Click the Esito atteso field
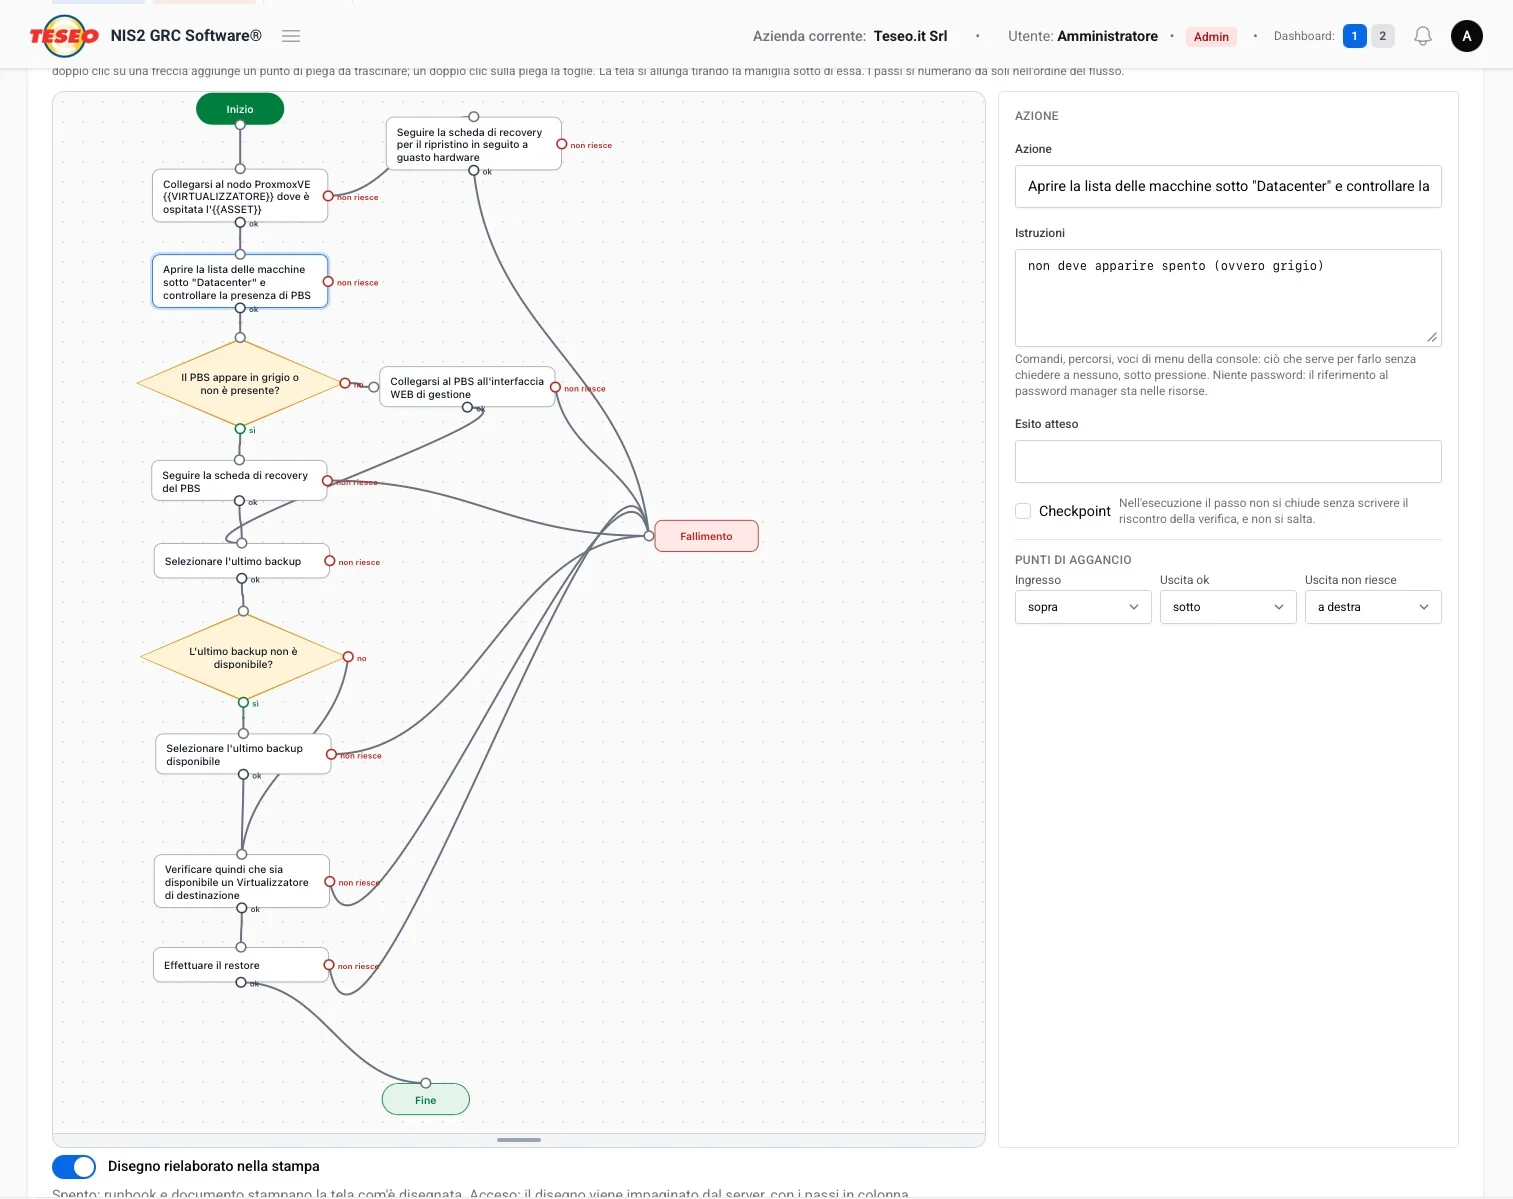The image size is (1513, 1199). [1228, 462]
